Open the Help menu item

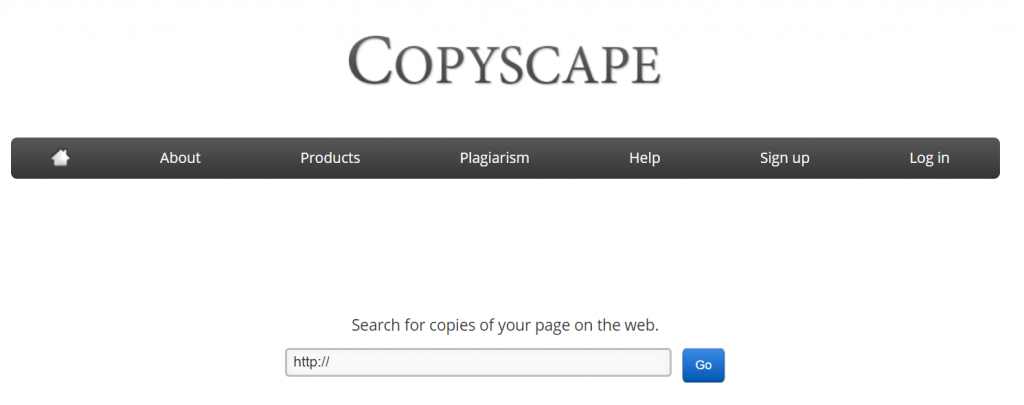[x=645, y=158]
